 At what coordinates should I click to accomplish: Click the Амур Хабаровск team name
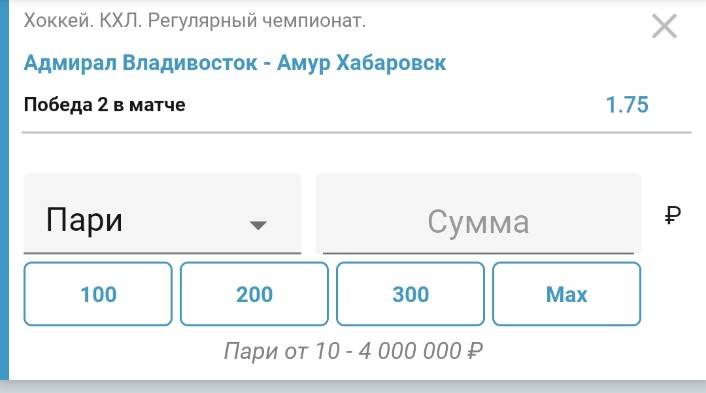click(x=362, y=63)
